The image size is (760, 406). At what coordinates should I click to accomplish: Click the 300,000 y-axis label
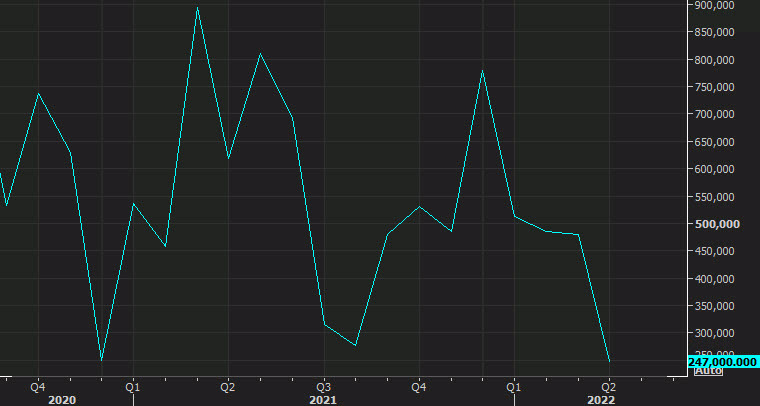pyautogui.click(x=714, y=333)
